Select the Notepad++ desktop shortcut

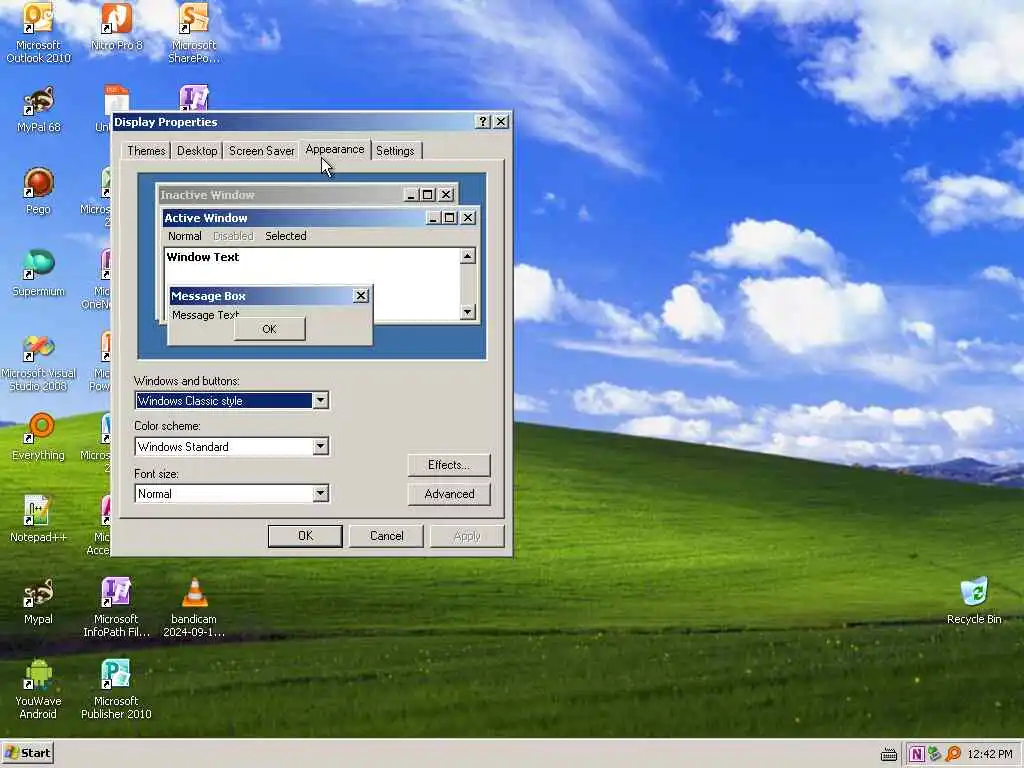pyautogui.click(x=38, y=519)
